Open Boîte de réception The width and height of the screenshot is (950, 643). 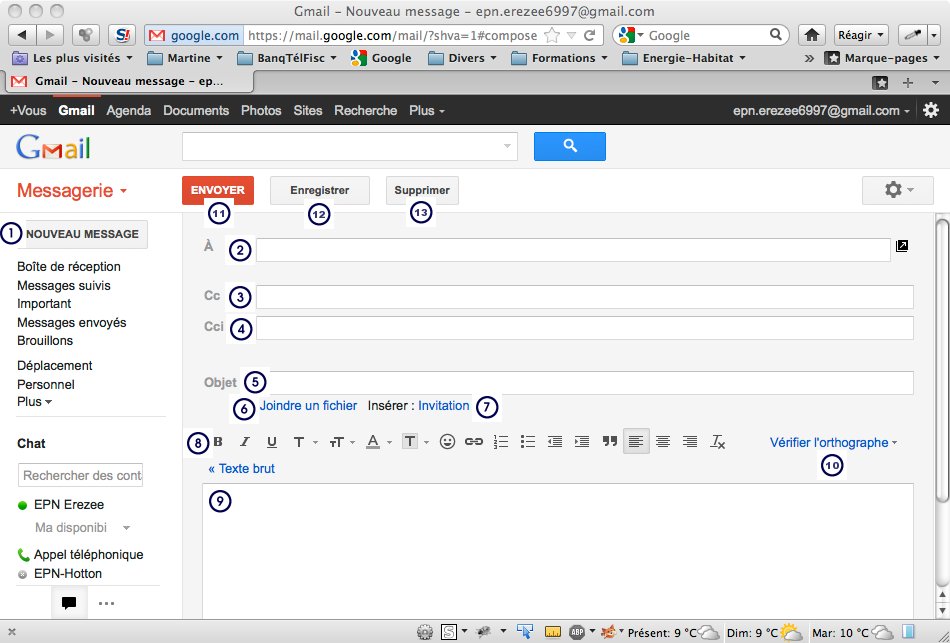[x=68, y=267]
